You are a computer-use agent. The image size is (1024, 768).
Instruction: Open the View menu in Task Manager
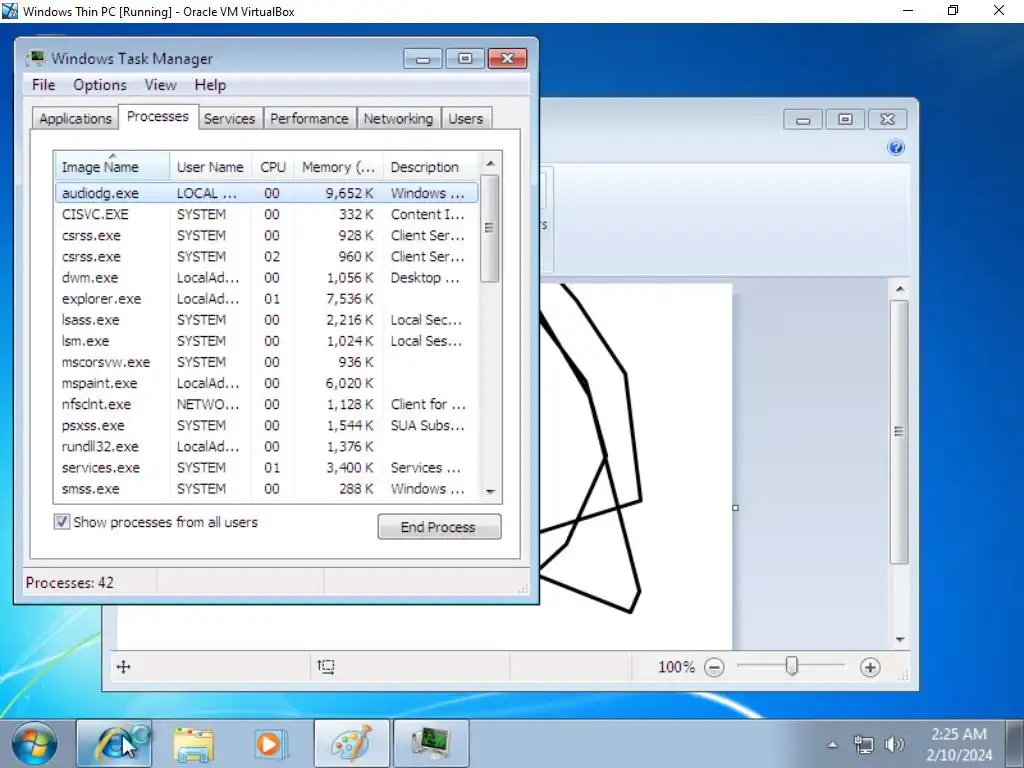click(x=161, y=85)
